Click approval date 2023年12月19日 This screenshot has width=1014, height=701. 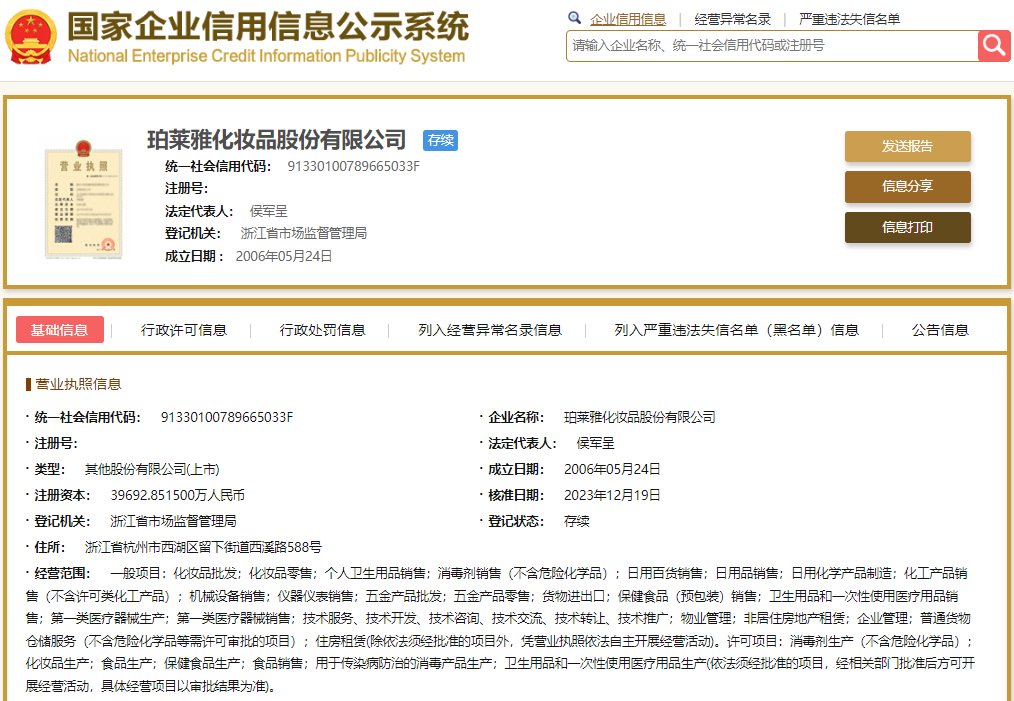(612, 495)
